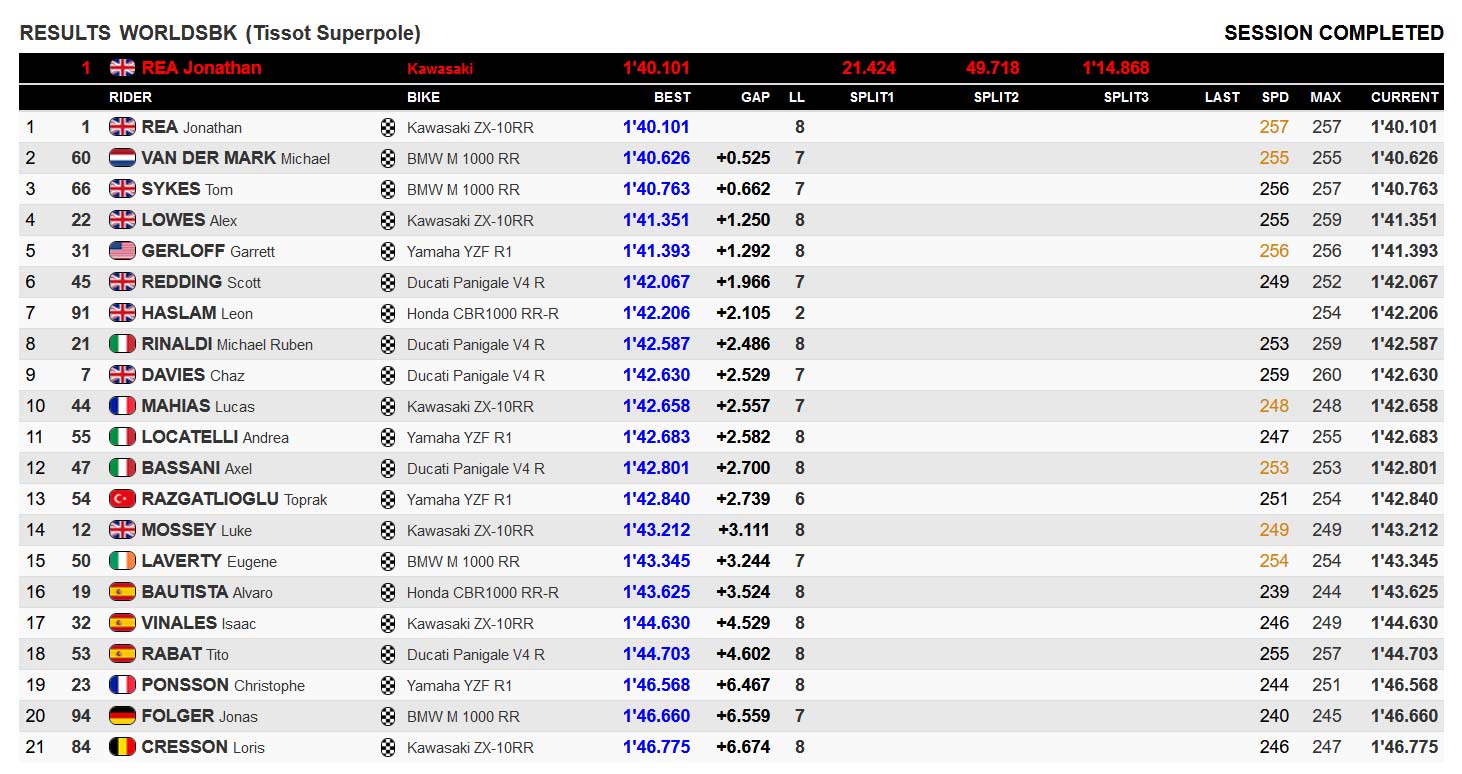Click the SPLIT1 column header
1462x774 pixels.
point(872,97)
